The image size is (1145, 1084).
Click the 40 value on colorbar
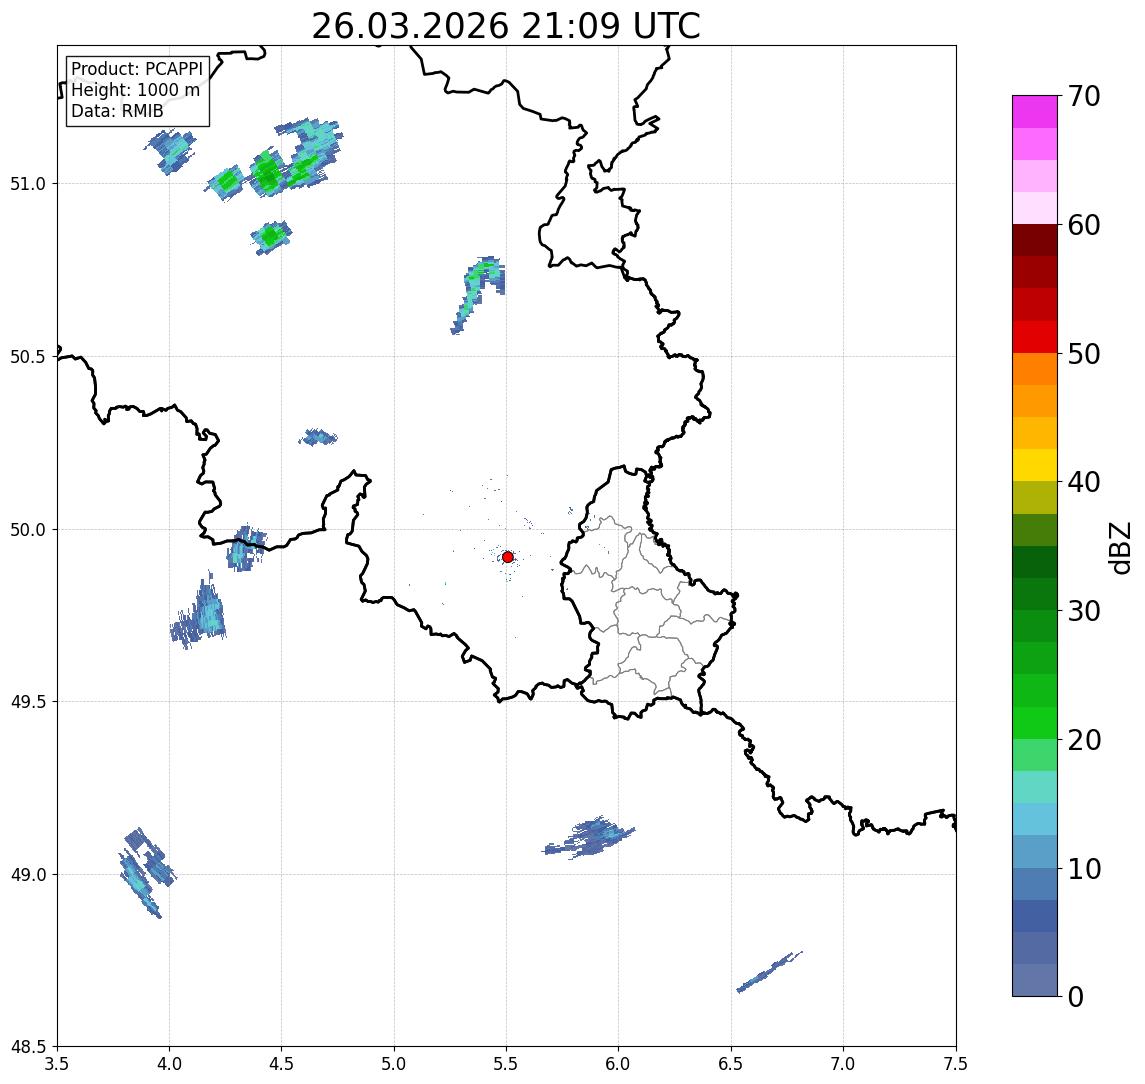click(x=1084, y=482)
